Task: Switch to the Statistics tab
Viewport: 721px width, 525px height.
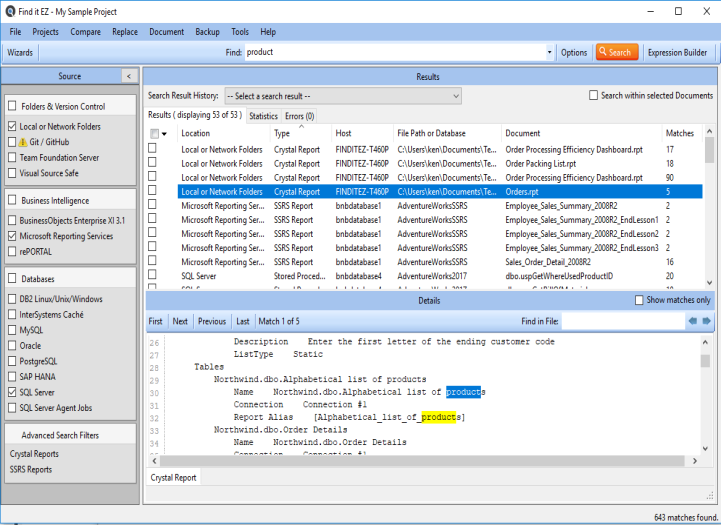Action: tap(263, 116)
